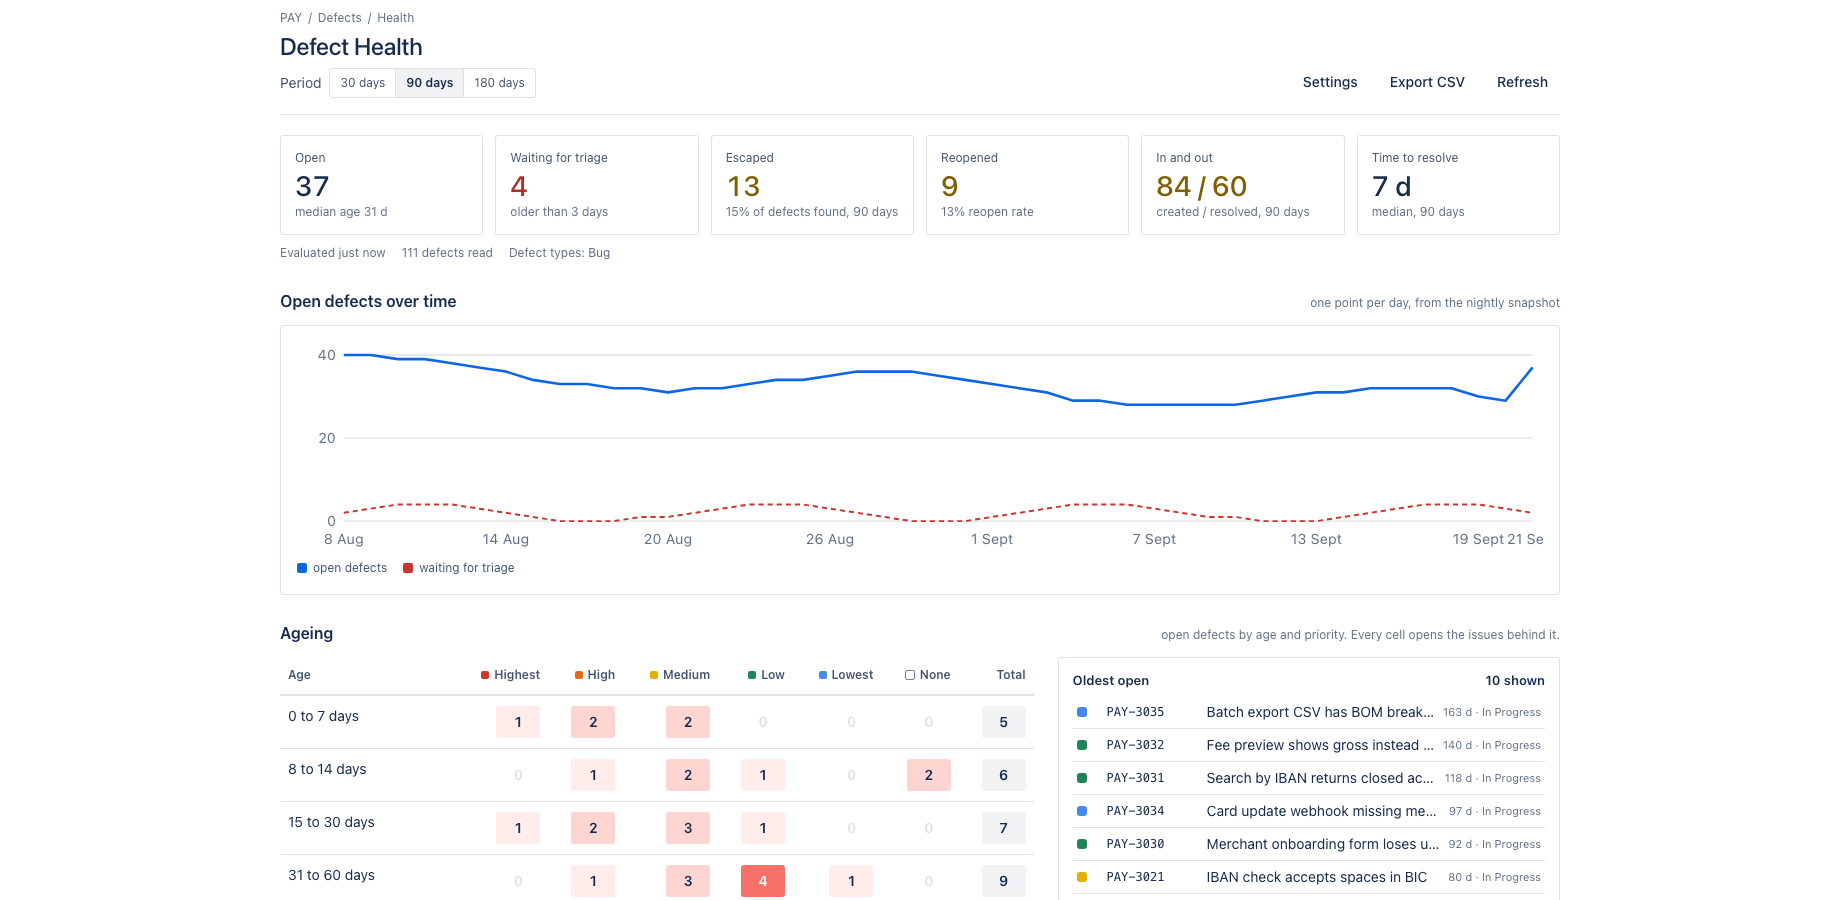1840x900 pixels.
Task: Open the Reopened card showing 9
Action: pos(1027,185)
